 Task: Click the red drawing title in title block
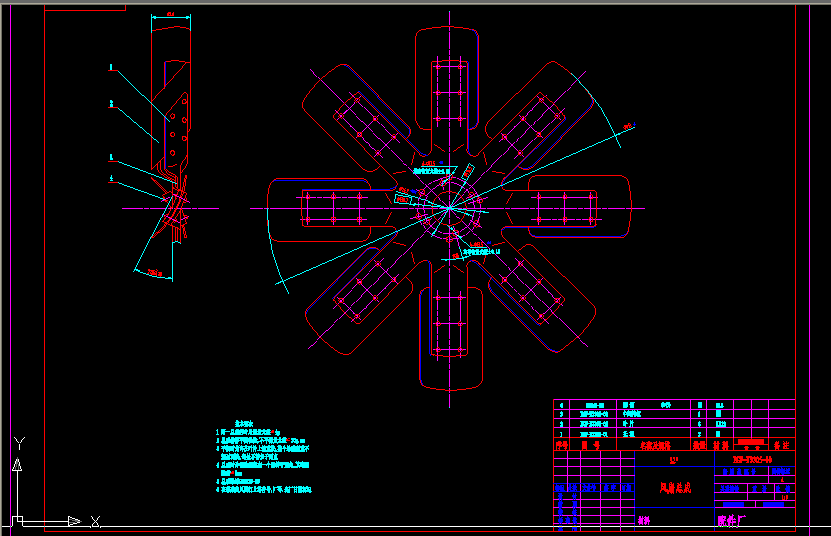point(675,489)
